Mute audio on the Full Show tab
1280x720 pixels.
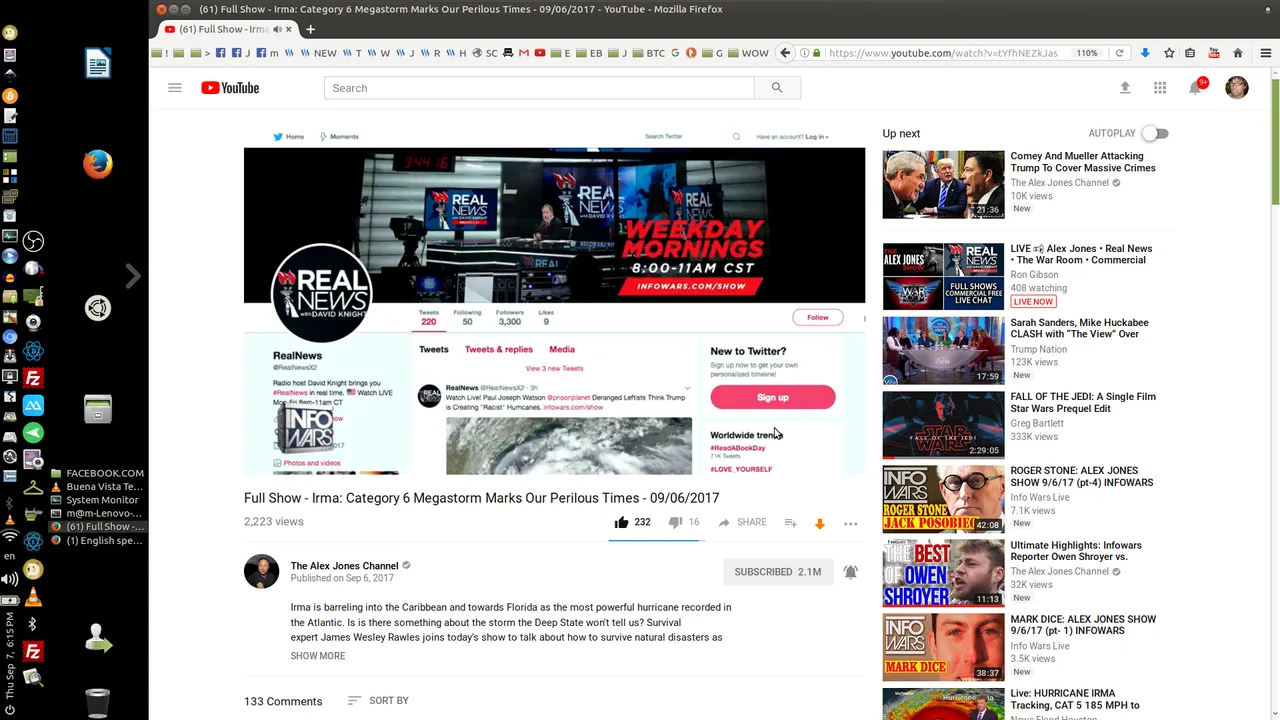point(277,29)
